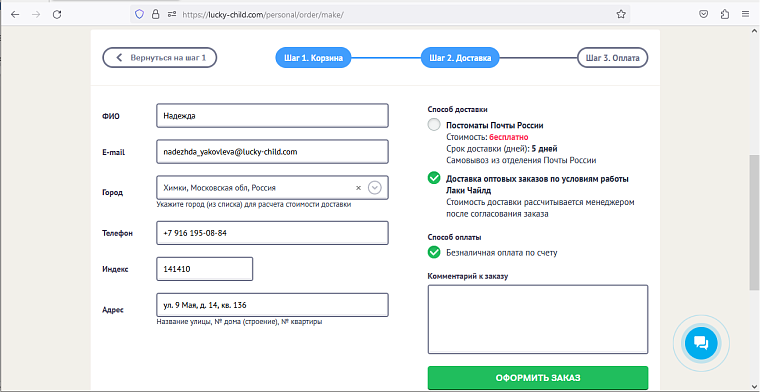760x392 pixels.
Task: Click the Адрес label
Action: 113,310
